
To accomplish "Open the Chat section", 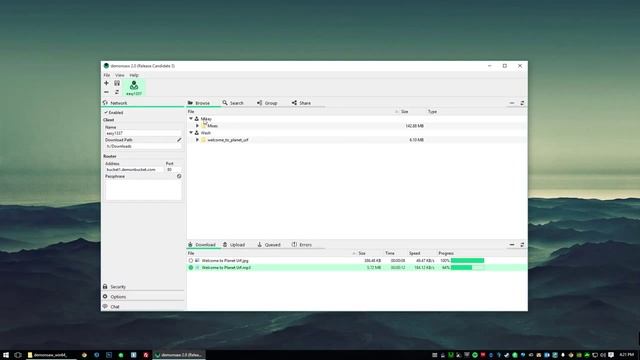I will point(143,307).
